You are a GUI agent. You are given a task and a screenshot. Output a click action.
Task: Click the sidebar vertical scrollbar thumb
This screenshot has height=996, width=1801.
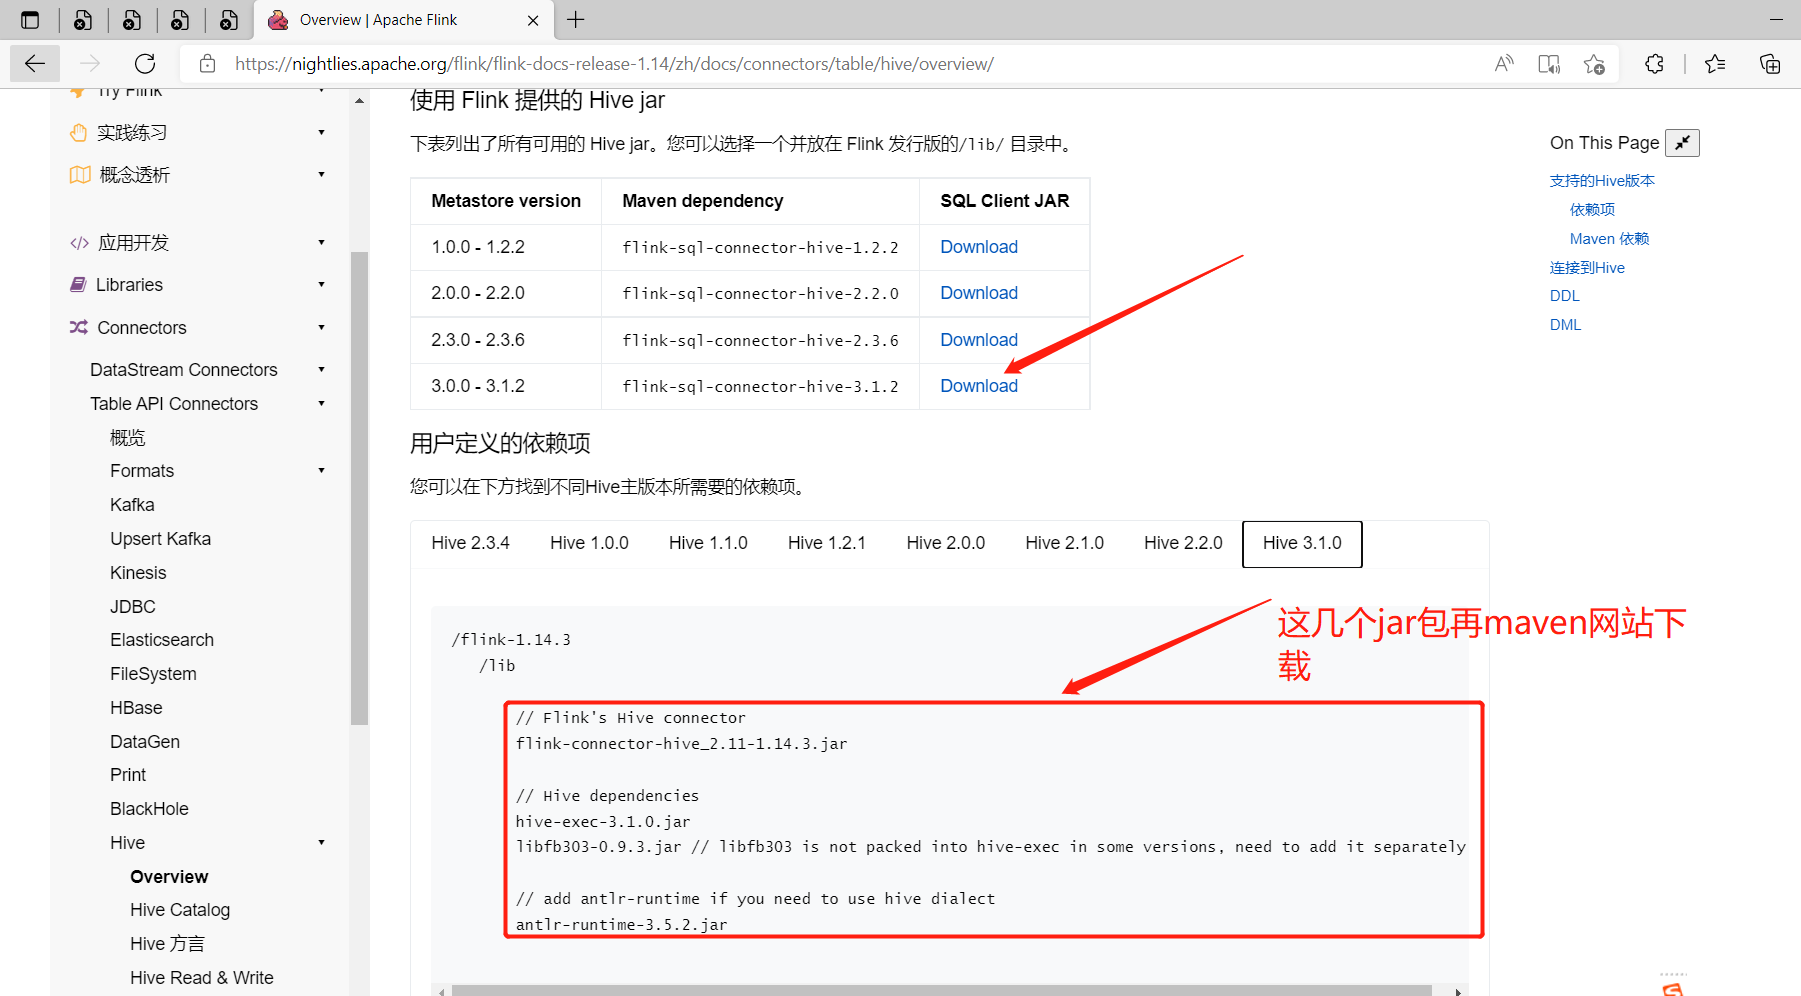360,487
